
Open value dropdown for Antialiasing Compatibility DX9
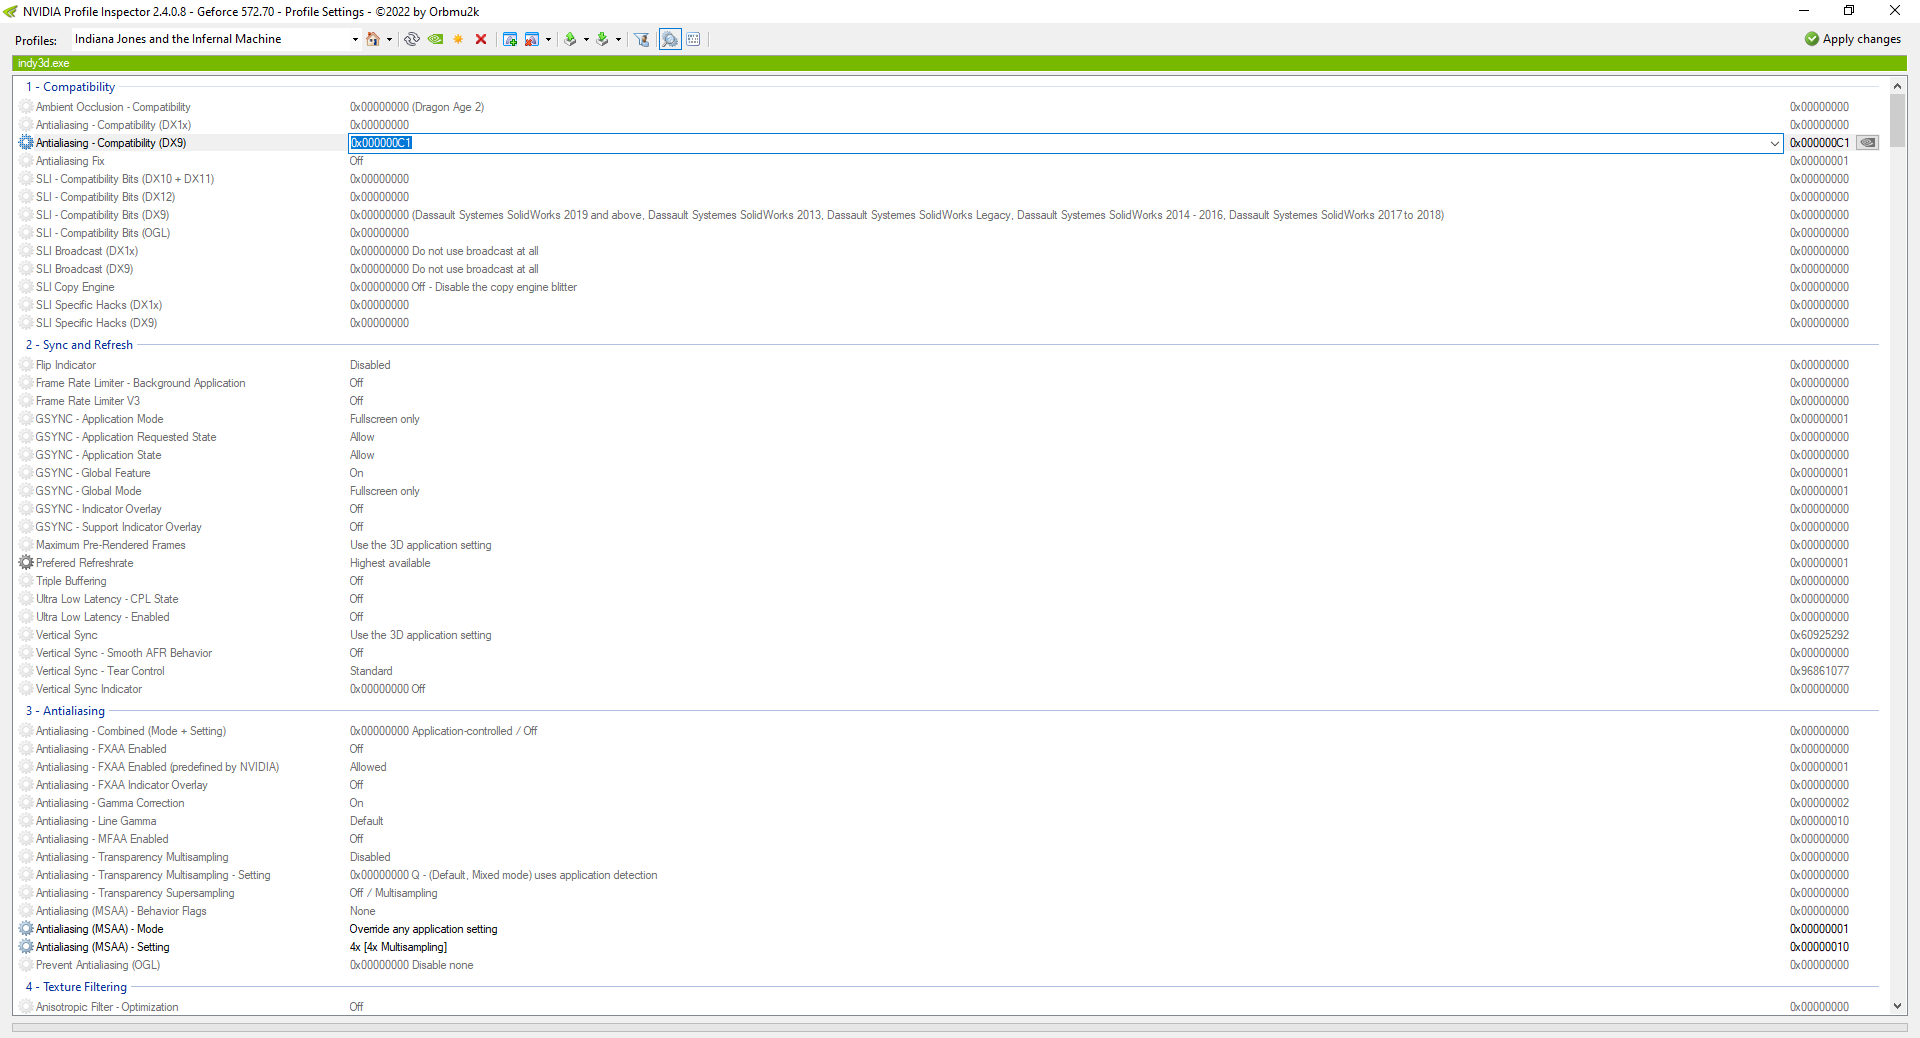pos(1775,143)
